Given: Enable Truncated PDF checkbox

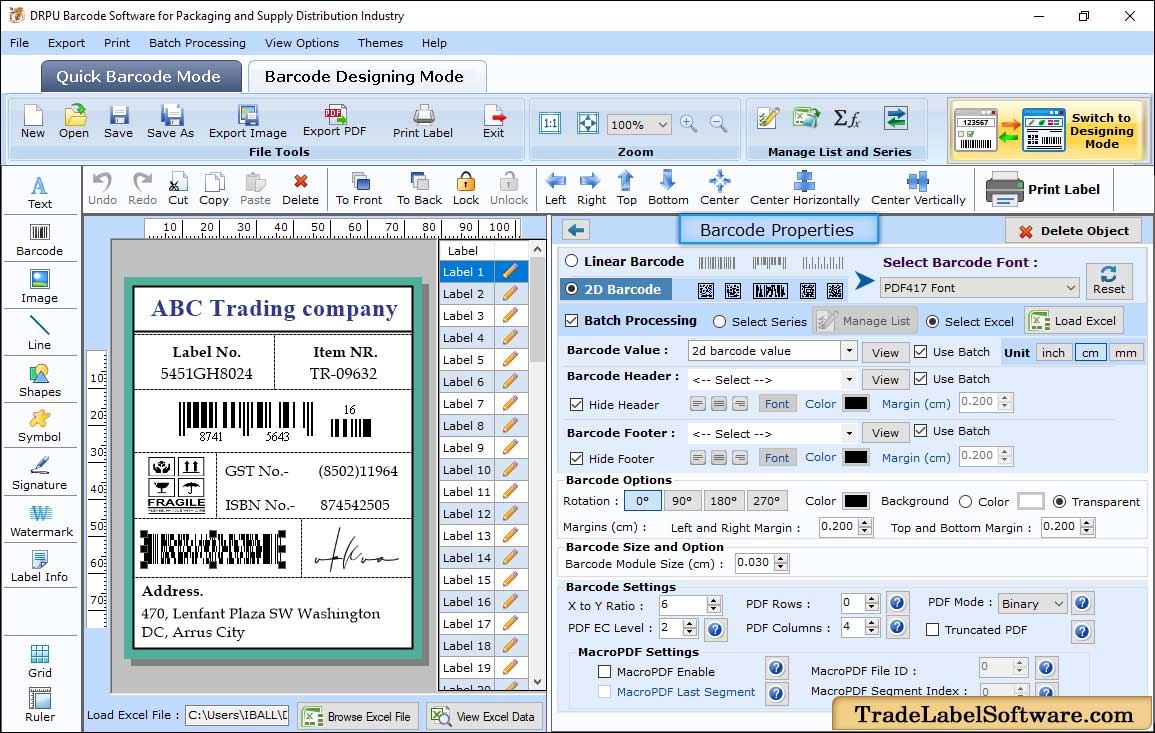Looking at the screenshot, I should coord(933,630).
